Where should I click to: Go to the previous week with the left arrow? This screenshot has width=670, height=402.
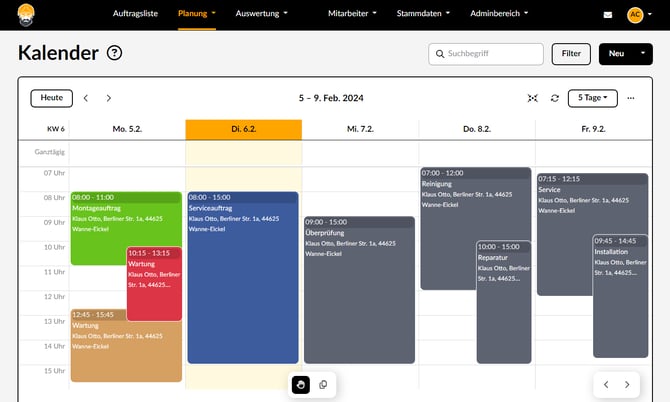(x=86, y=98)
